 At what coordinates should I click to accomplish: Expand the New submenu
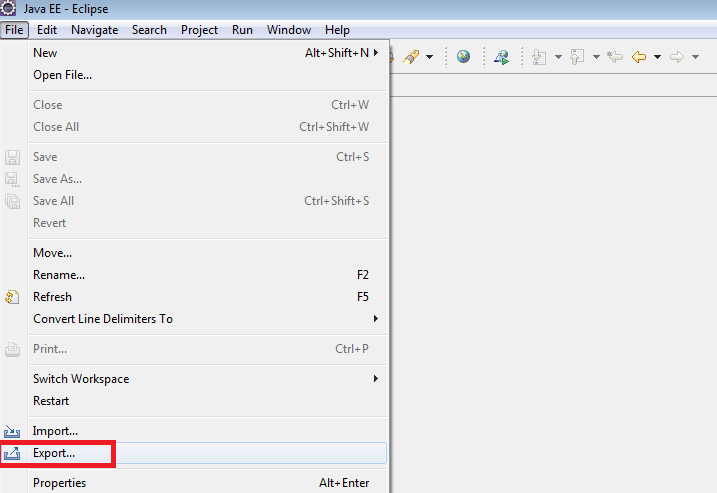(208, 53)
